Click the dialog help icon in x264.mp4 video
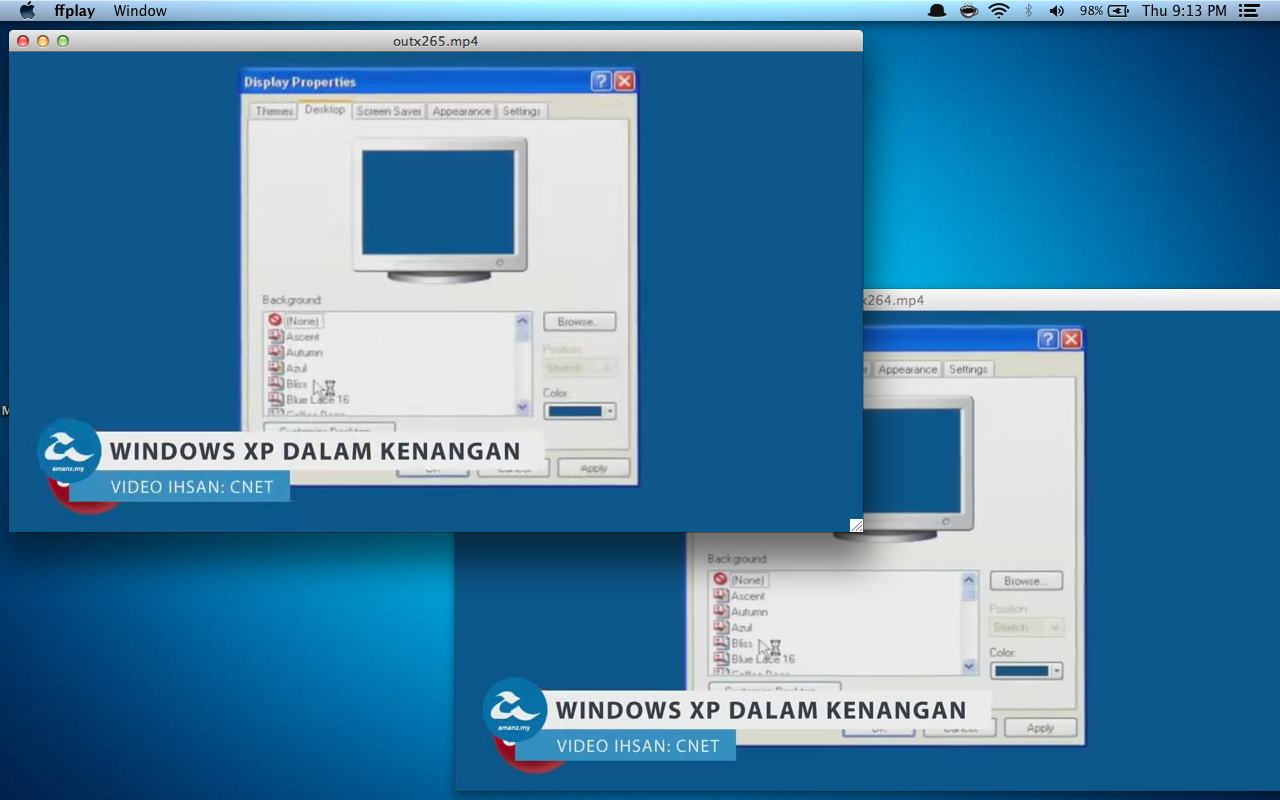Image resolution: width=1280 pixels, height=800 pixels. click(x=1048, y=340)
